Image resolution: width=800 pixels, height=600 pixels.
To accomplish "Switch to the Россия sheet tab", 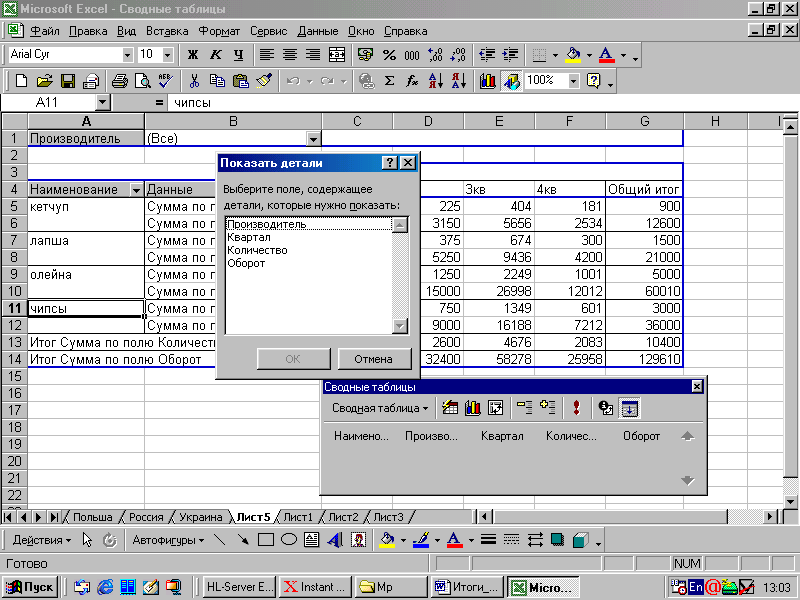I will click(x=146, y=517).
